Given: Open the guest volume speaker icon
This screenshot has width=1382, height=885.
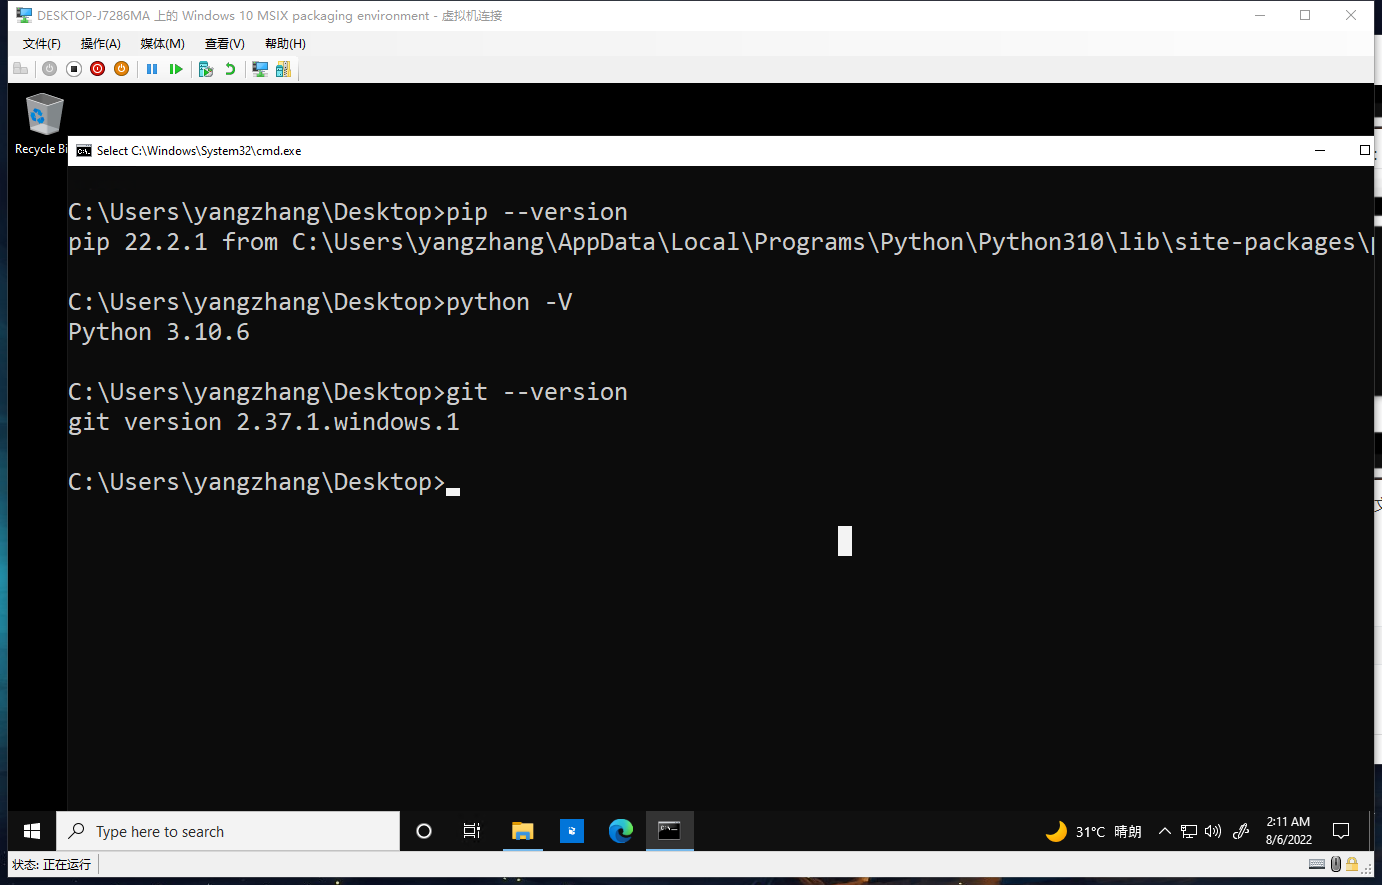Looking at the screenshot, I should tap(1213, 831).
